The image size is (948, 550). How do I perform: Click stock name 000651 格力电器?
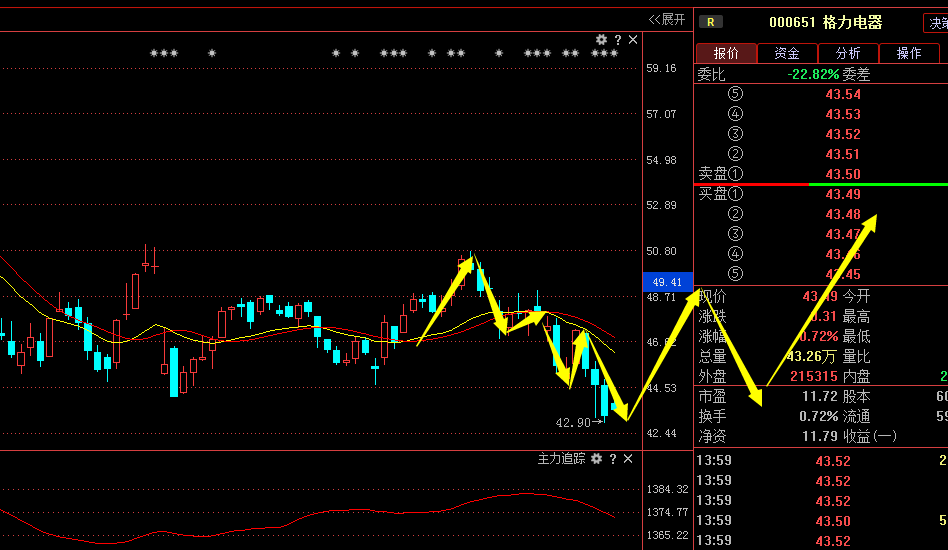point(825,22)
